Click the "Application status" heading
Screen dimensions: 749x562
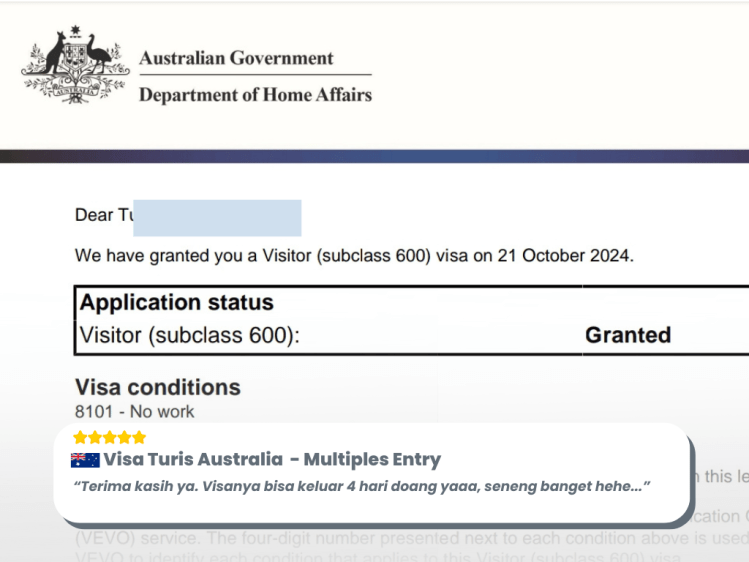coord(176,303)
